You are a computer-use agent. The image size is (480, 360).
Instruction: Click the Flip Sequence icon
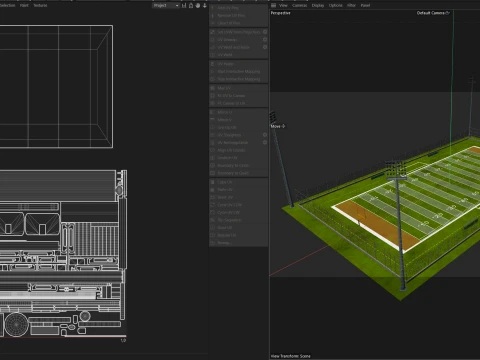click(x=213, y=220)
